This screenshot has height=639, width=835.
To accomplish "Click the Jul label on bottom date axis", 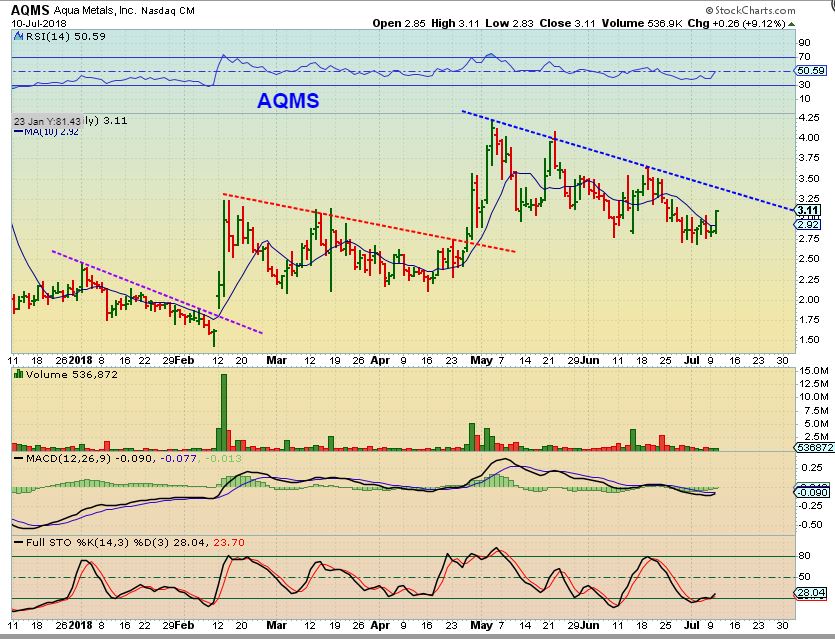I will [691, 625].
